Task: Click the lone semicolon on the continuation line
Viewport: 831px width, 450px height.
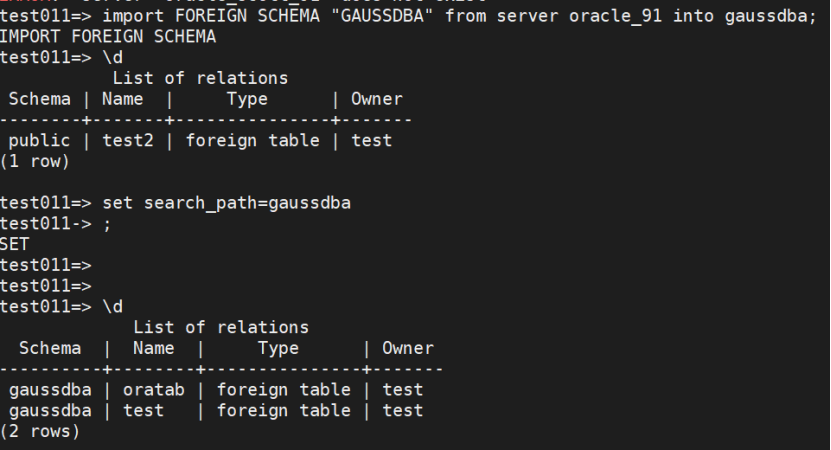Action: click(x=107, y=224)
